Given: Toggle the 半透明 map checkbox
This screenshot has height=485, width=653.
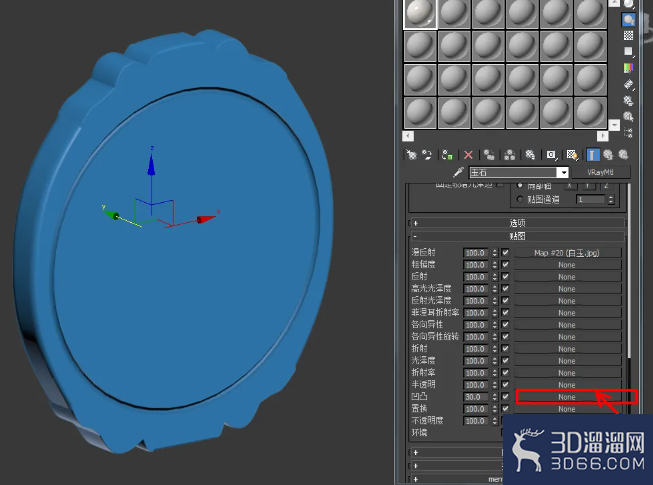Looking at the screenshot, I should pos(505,385).
